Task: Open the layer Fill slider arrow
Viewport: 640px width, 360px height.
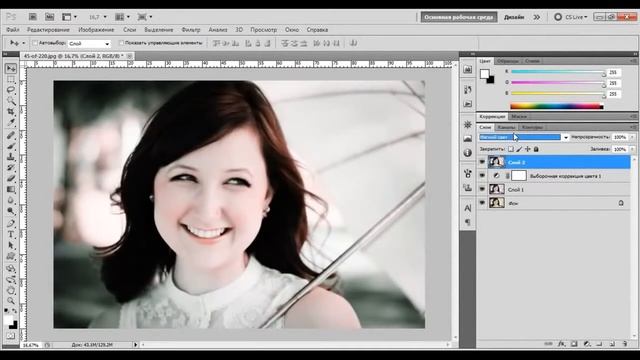Action: [x=632, y=149]
